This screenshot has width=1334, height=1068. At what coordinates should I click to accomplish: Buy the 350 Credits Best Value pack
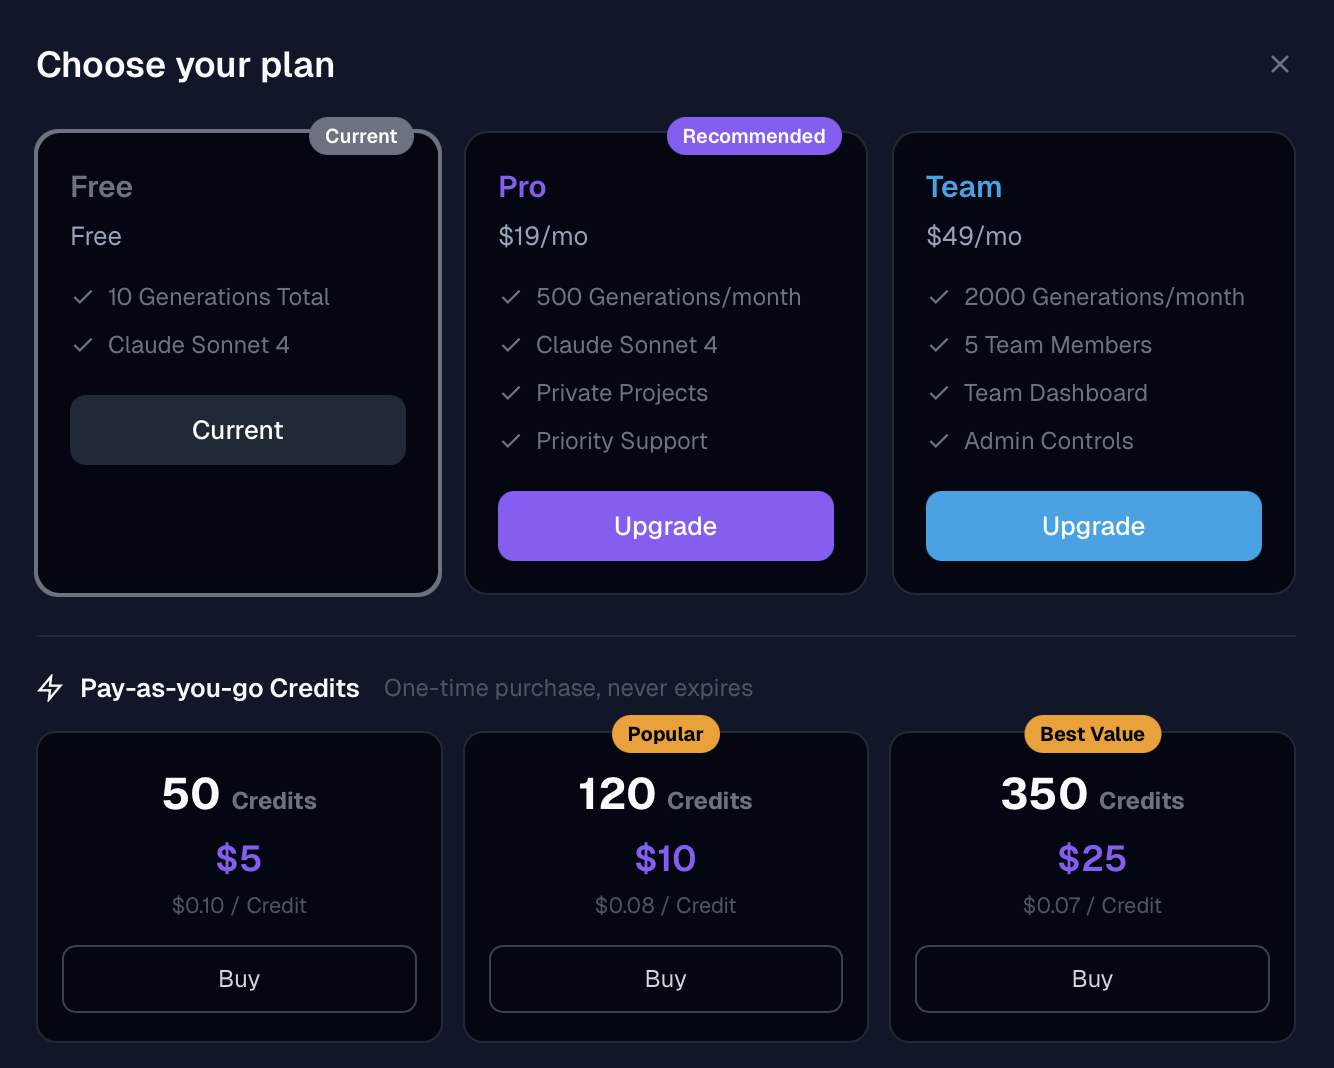pyautogui.click(x=1092, y=979)
